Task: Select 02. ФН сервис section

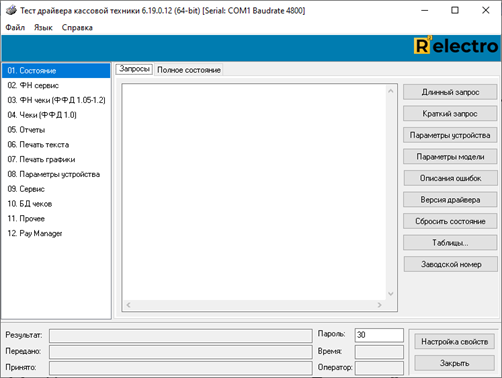Action: point(56,85)
